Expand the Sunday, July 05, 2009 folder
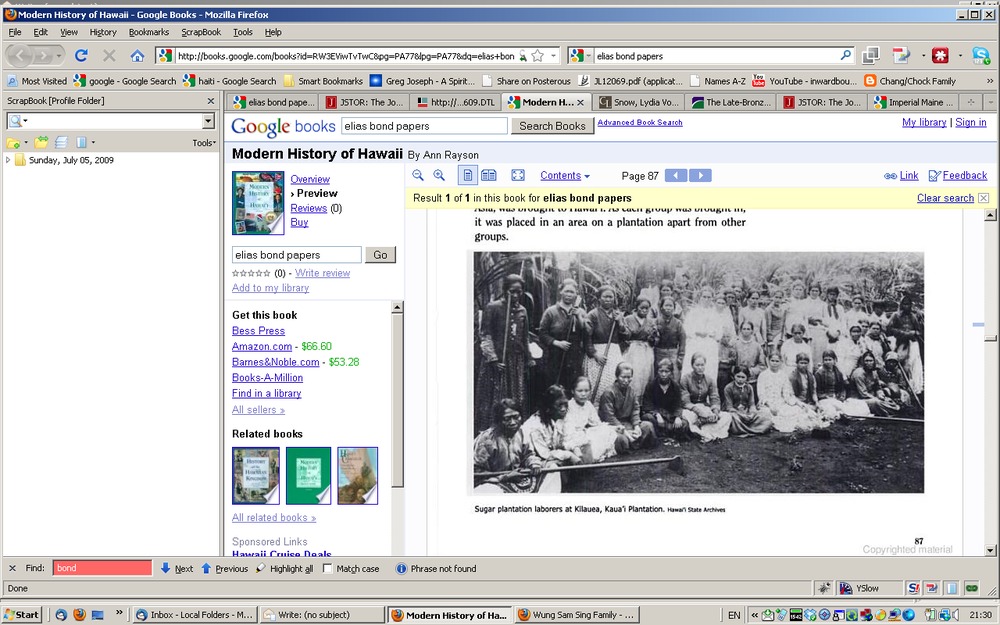 [8, 160]
